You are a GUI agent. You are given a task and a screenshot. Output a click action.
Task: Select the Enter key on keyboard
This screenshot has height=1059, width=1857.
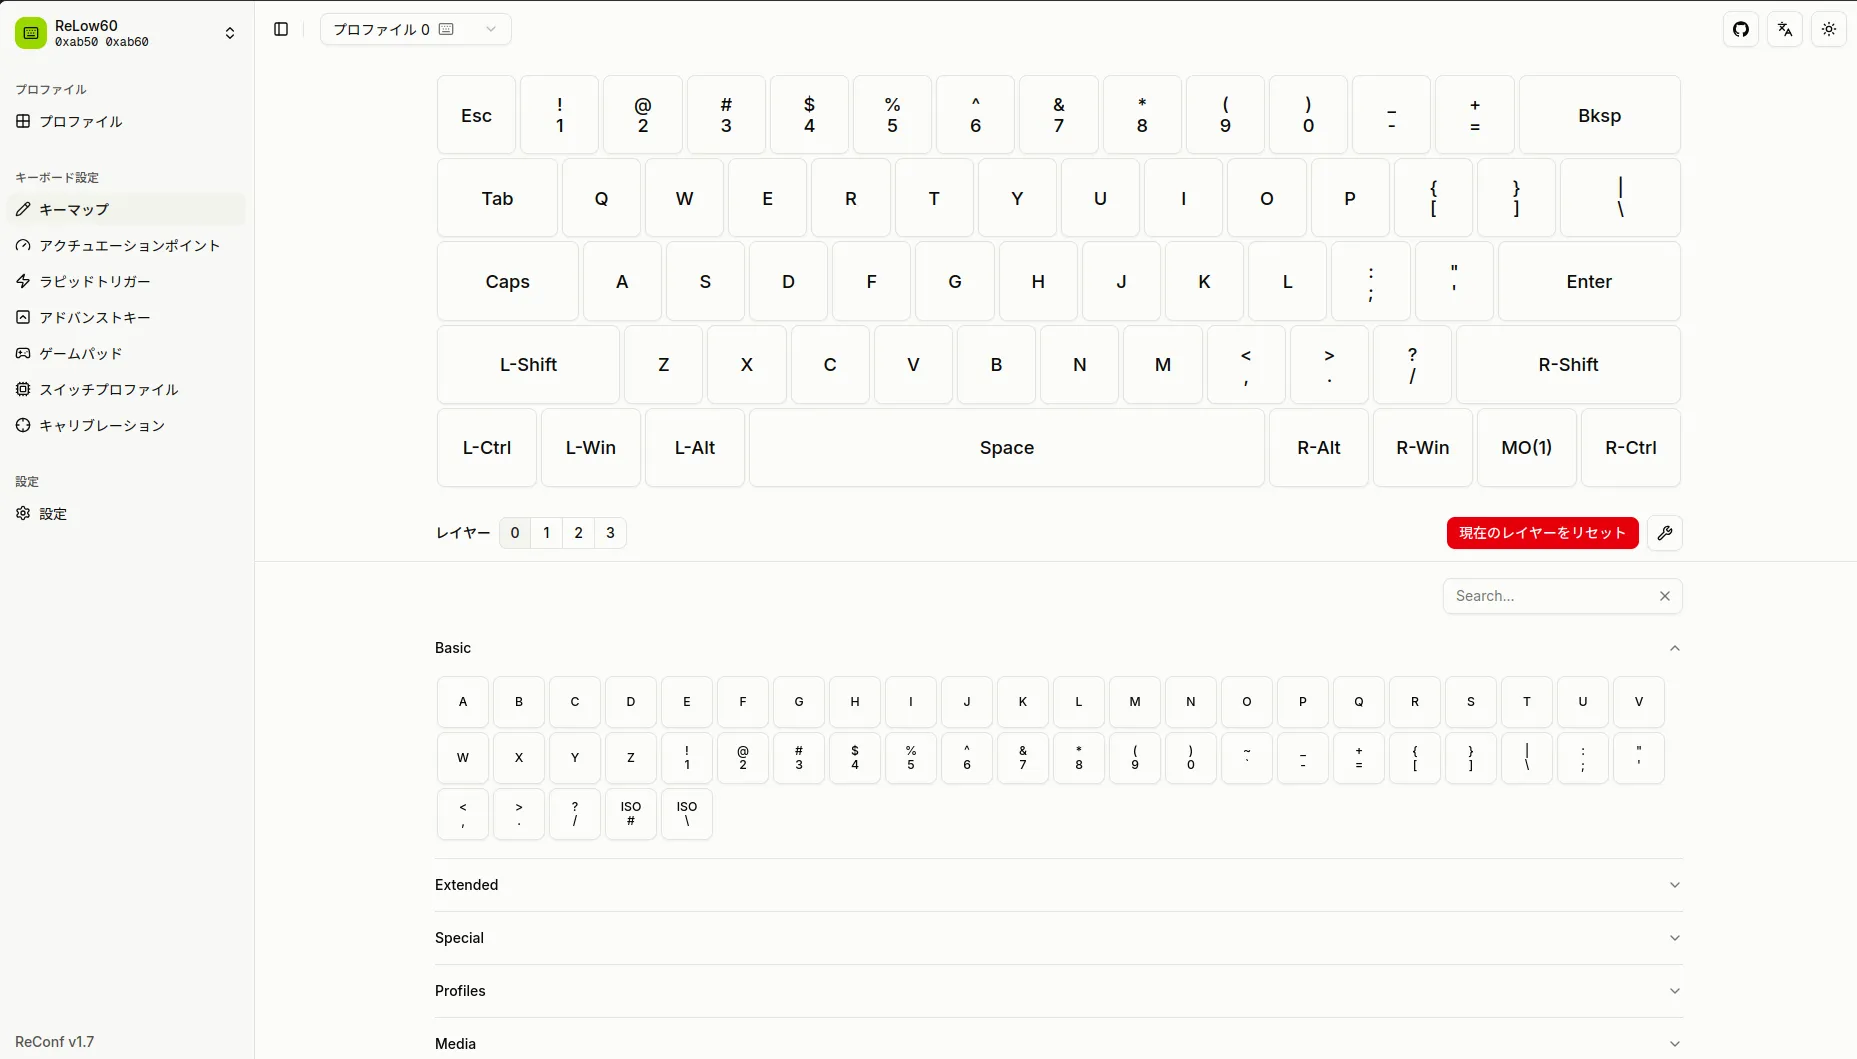(1589, 281)
